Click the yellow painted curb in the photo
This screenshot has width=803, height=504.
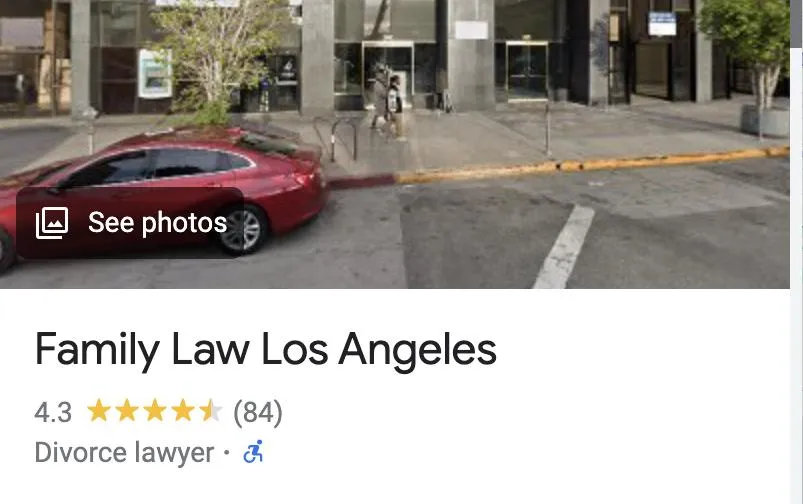pyautogui.click(x=591, y=165)
